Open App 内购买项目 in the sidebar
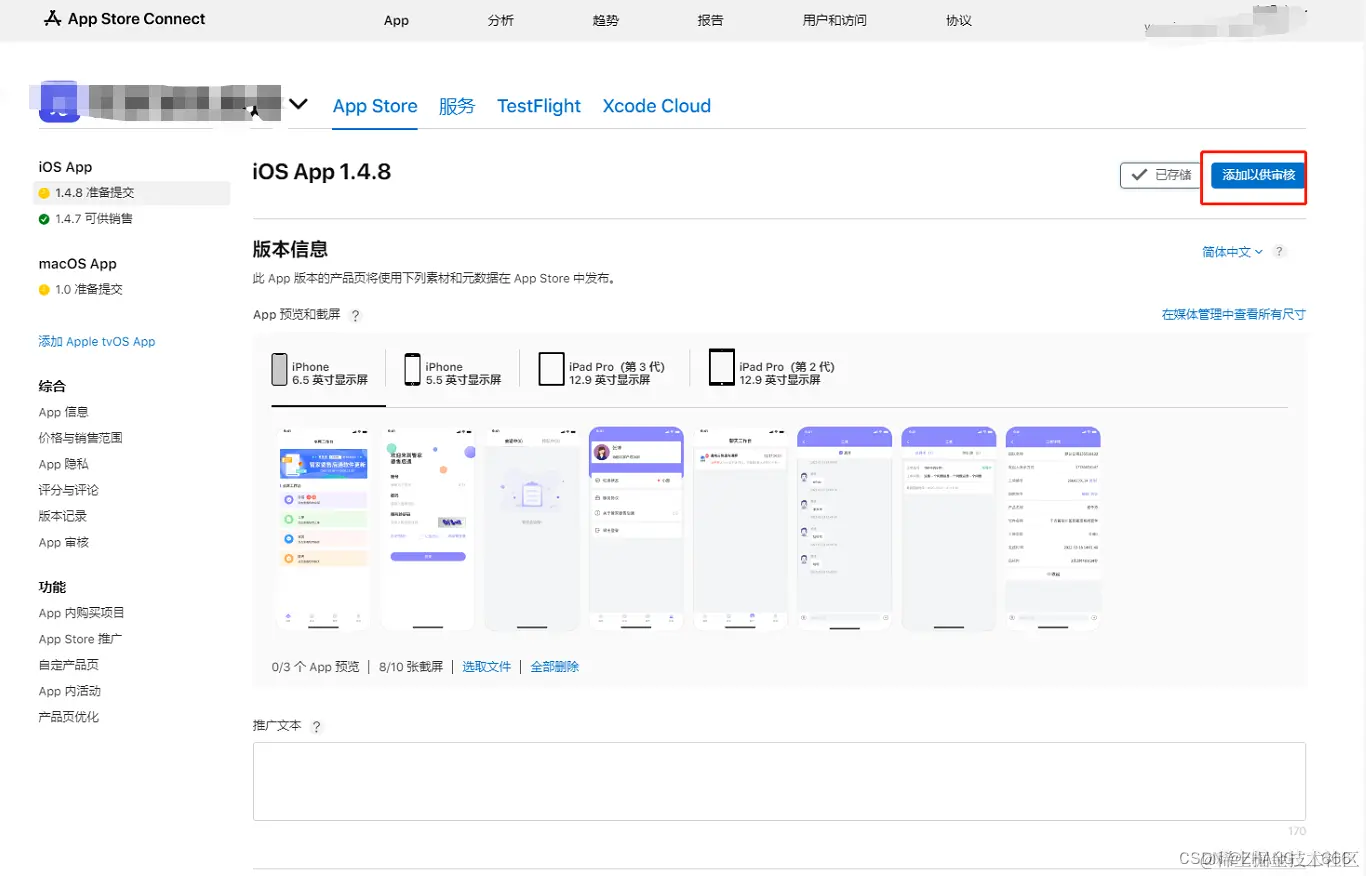 tap(81, 613)
